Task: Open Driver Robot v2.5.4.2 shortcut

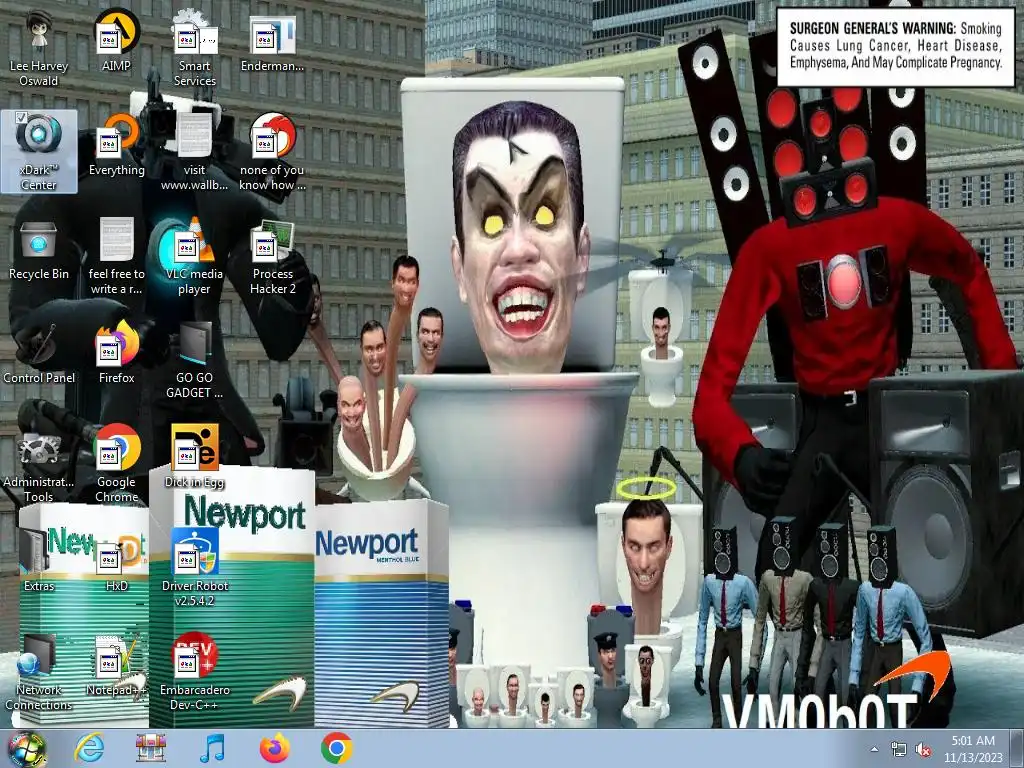Action: 194,568
